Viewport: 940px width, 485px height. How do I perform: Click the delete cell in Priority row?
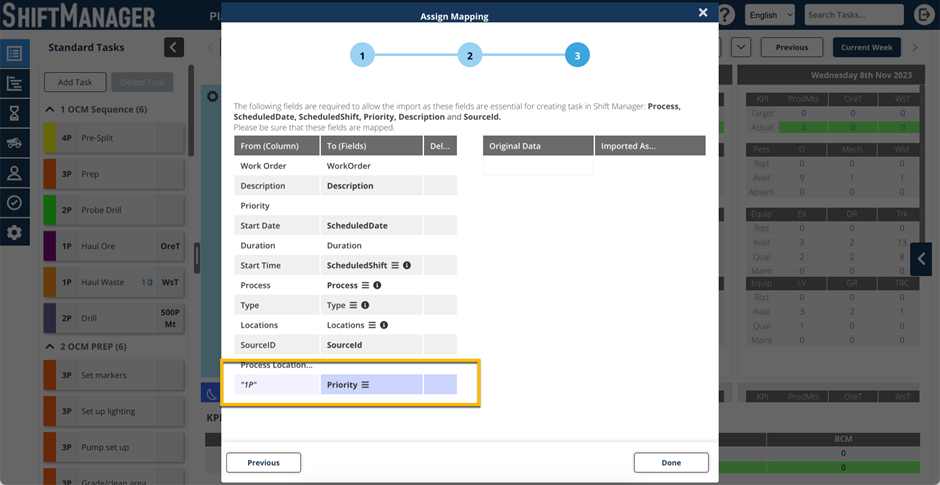coord(441,385)
